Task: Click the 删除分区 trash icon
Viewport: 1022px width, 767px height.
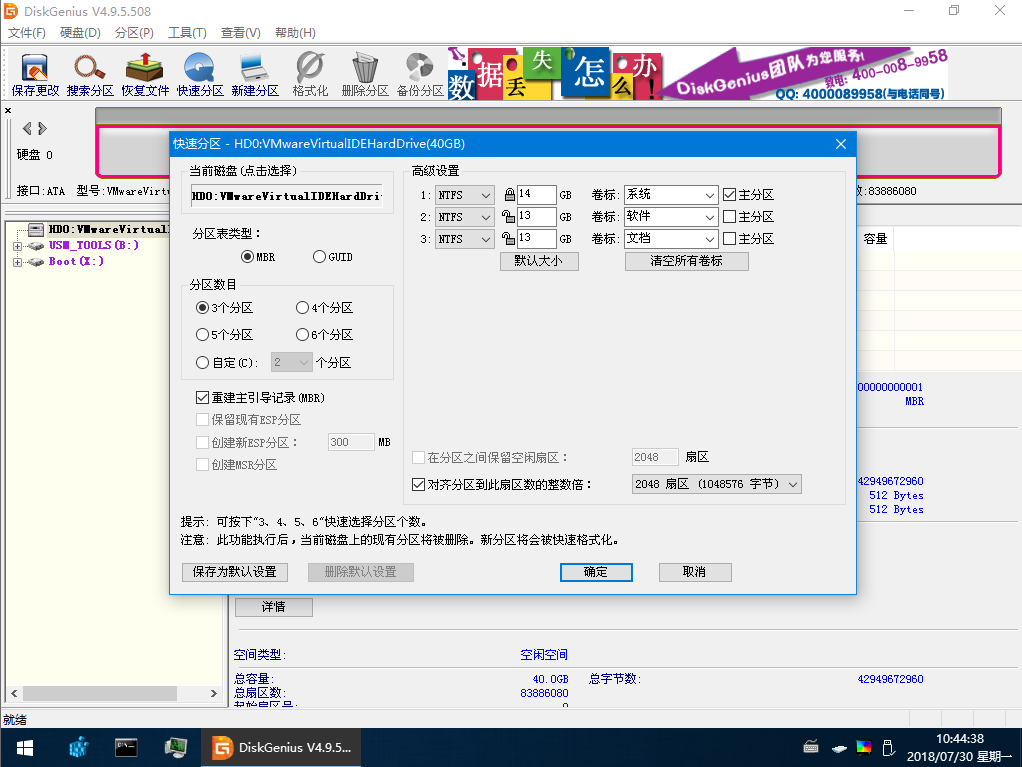Action: [x=365, y=75]
